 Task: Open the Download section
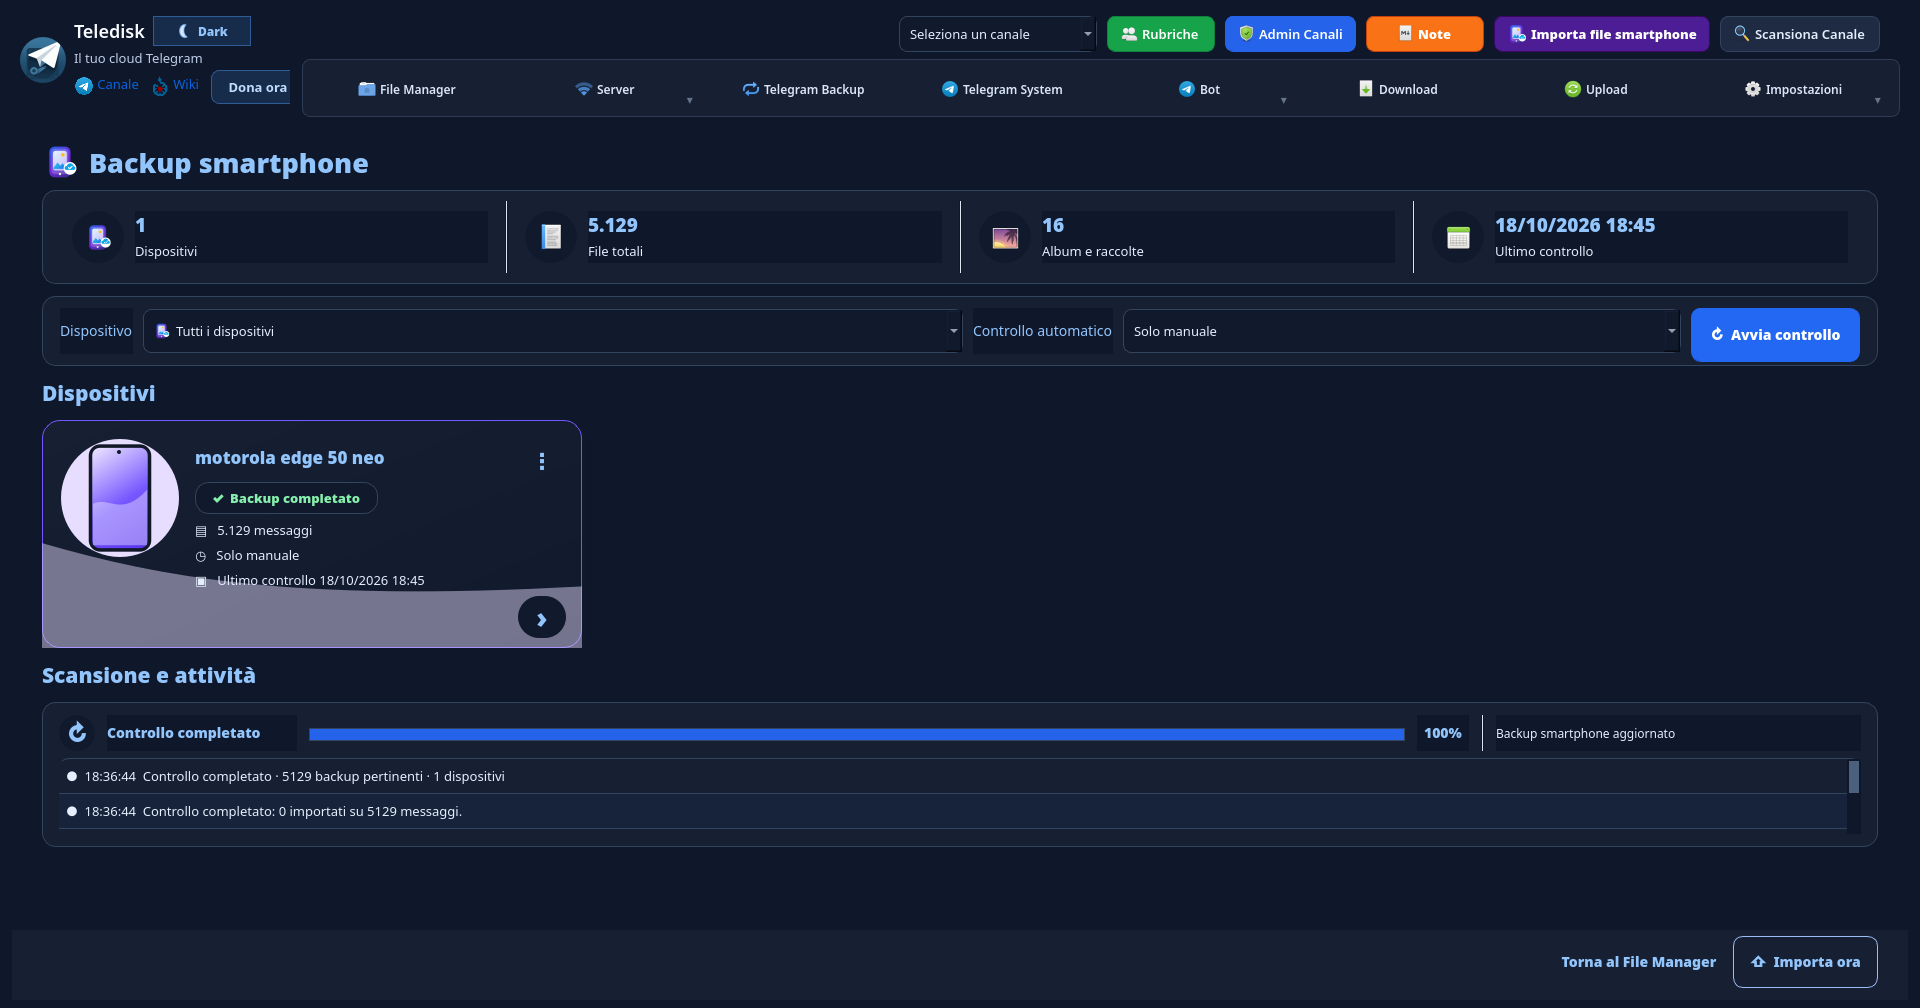(x=1398, y=89)
